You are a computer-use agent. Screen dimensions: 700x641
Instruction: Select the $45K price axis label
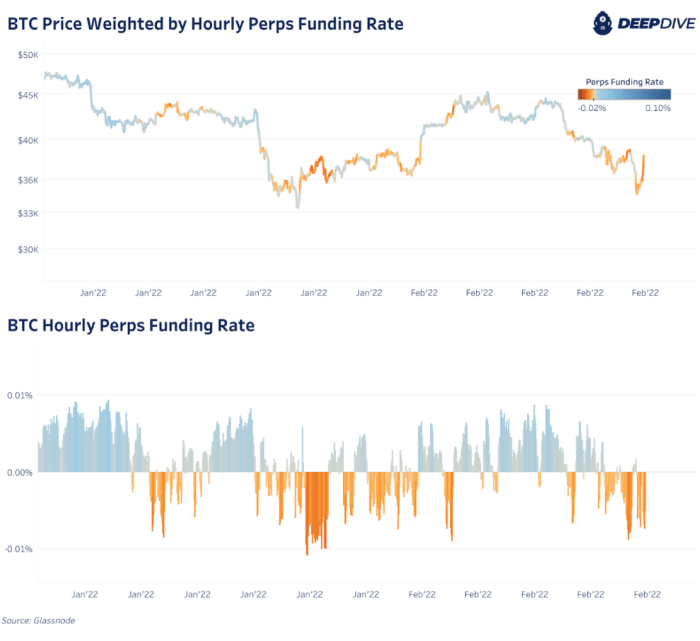pos(27,95)
